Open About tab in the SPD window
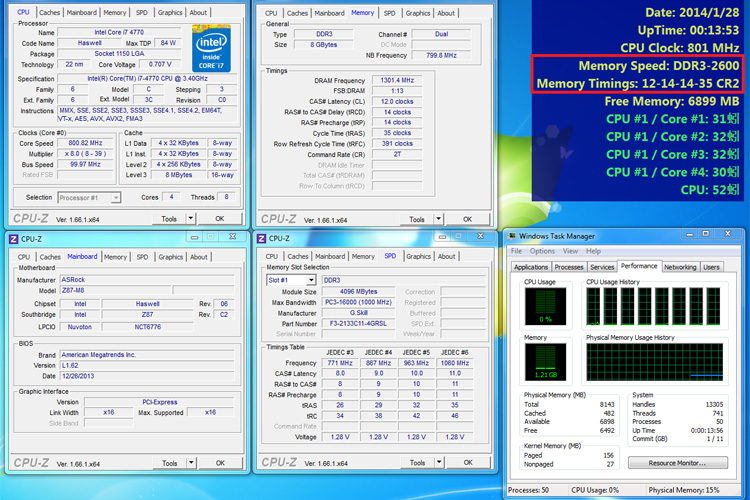The height and width of the screenshot is (500, 750). tap(446, 256)
